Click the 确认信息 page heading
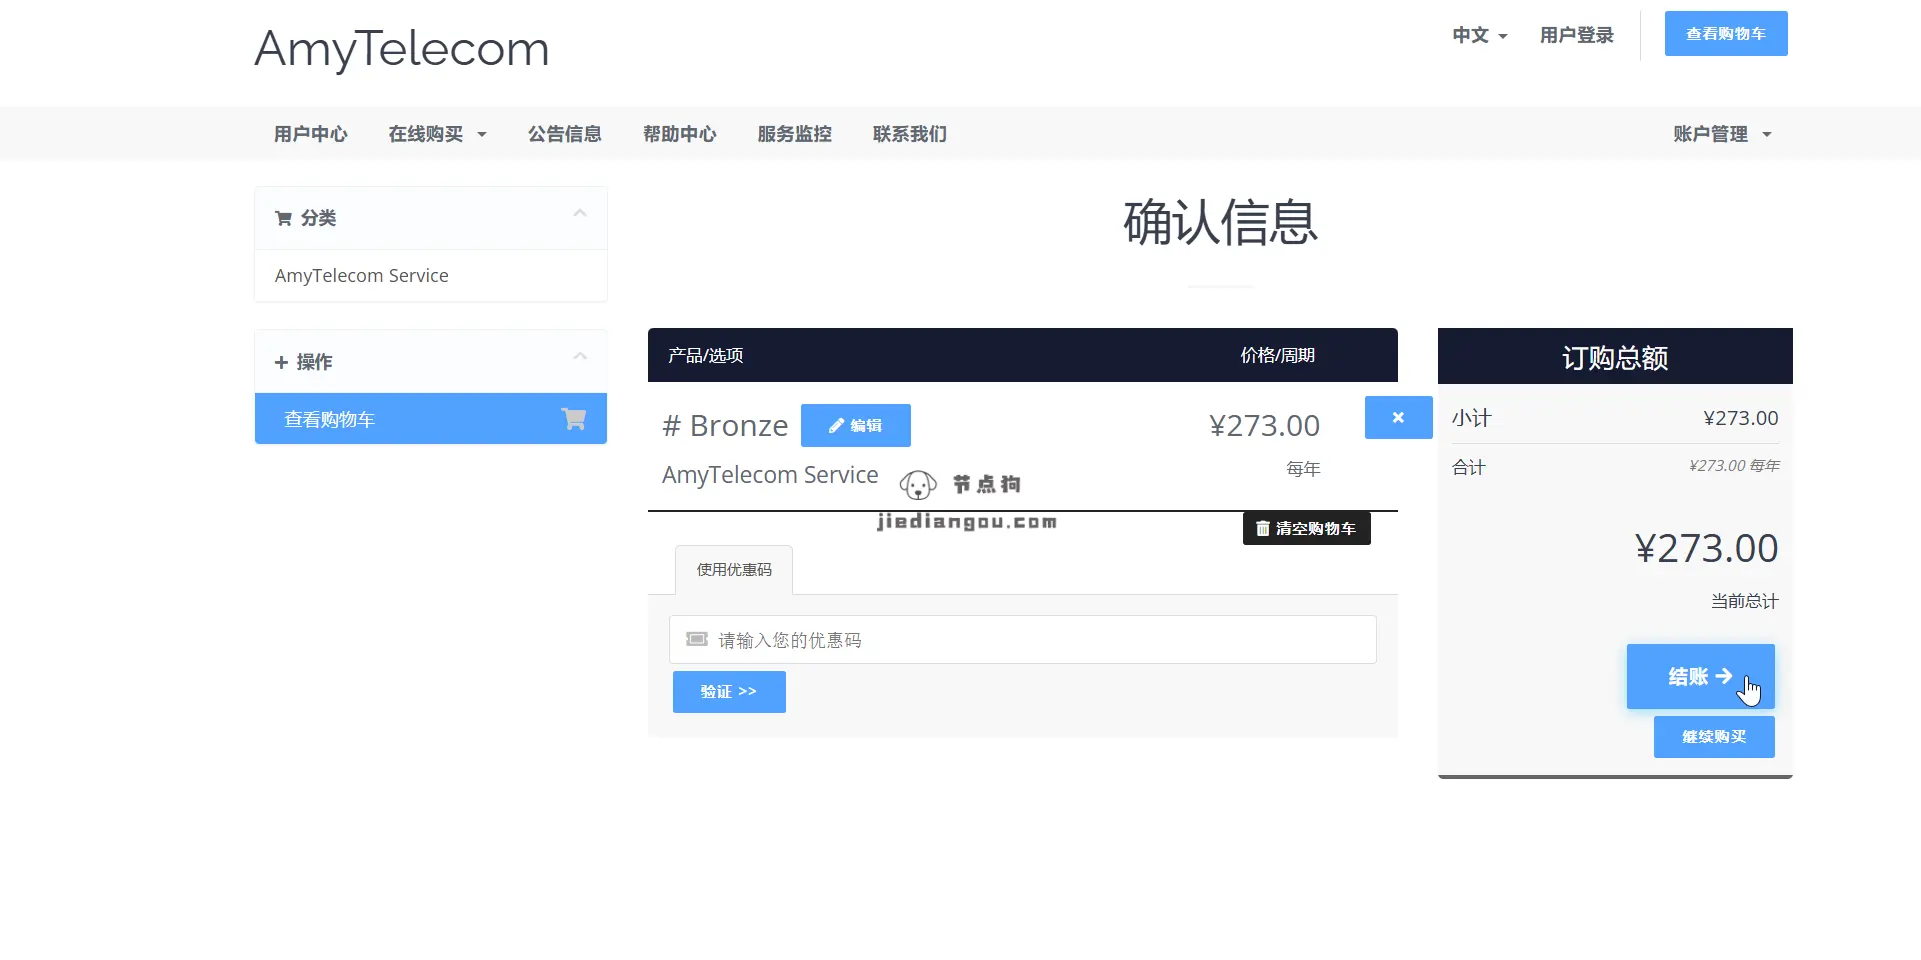This screenshot has height=960, width=1921. pyautogui.click(x=1220, y=222)
